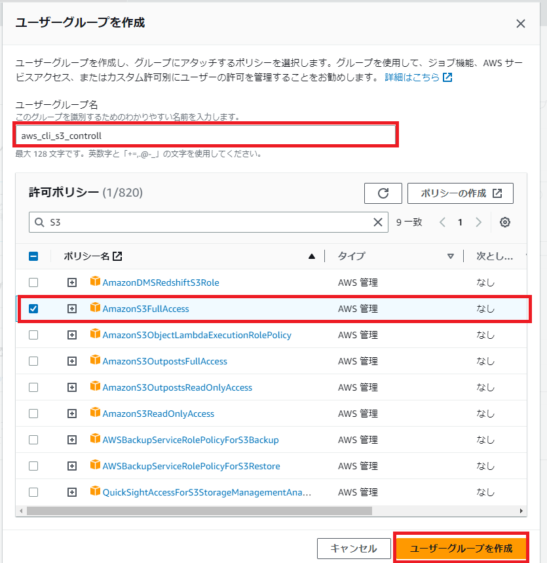Toggle the select-all policies checkbox
547x563 pixels.
(x=33, y=256)
